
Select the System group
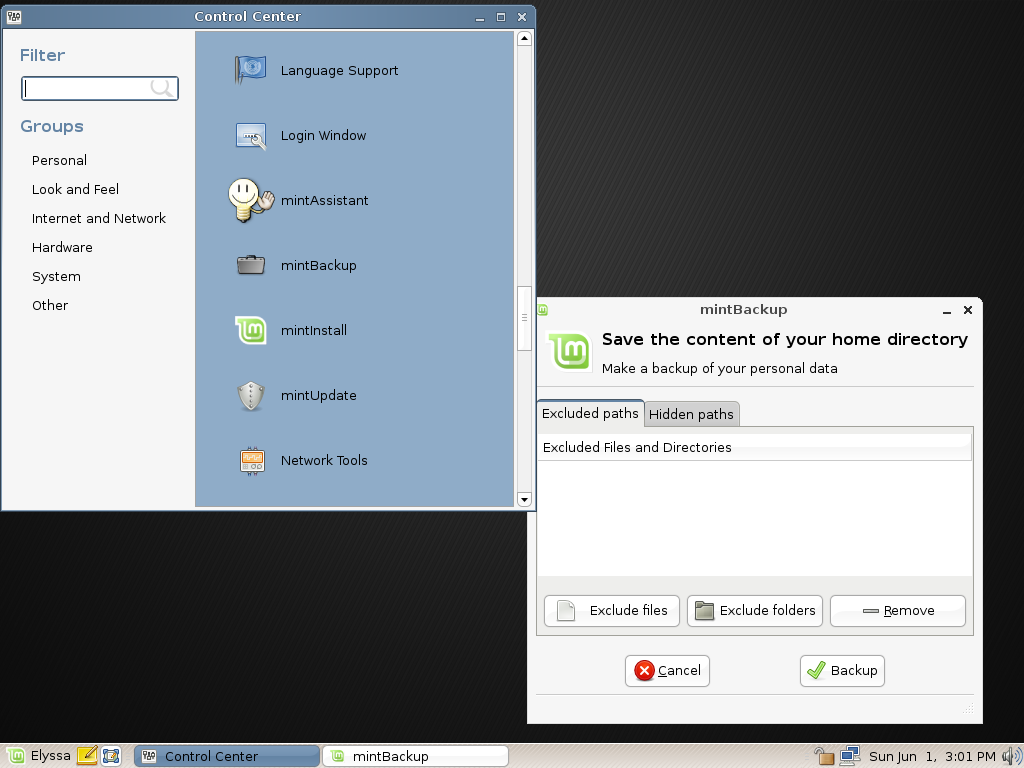56,276
